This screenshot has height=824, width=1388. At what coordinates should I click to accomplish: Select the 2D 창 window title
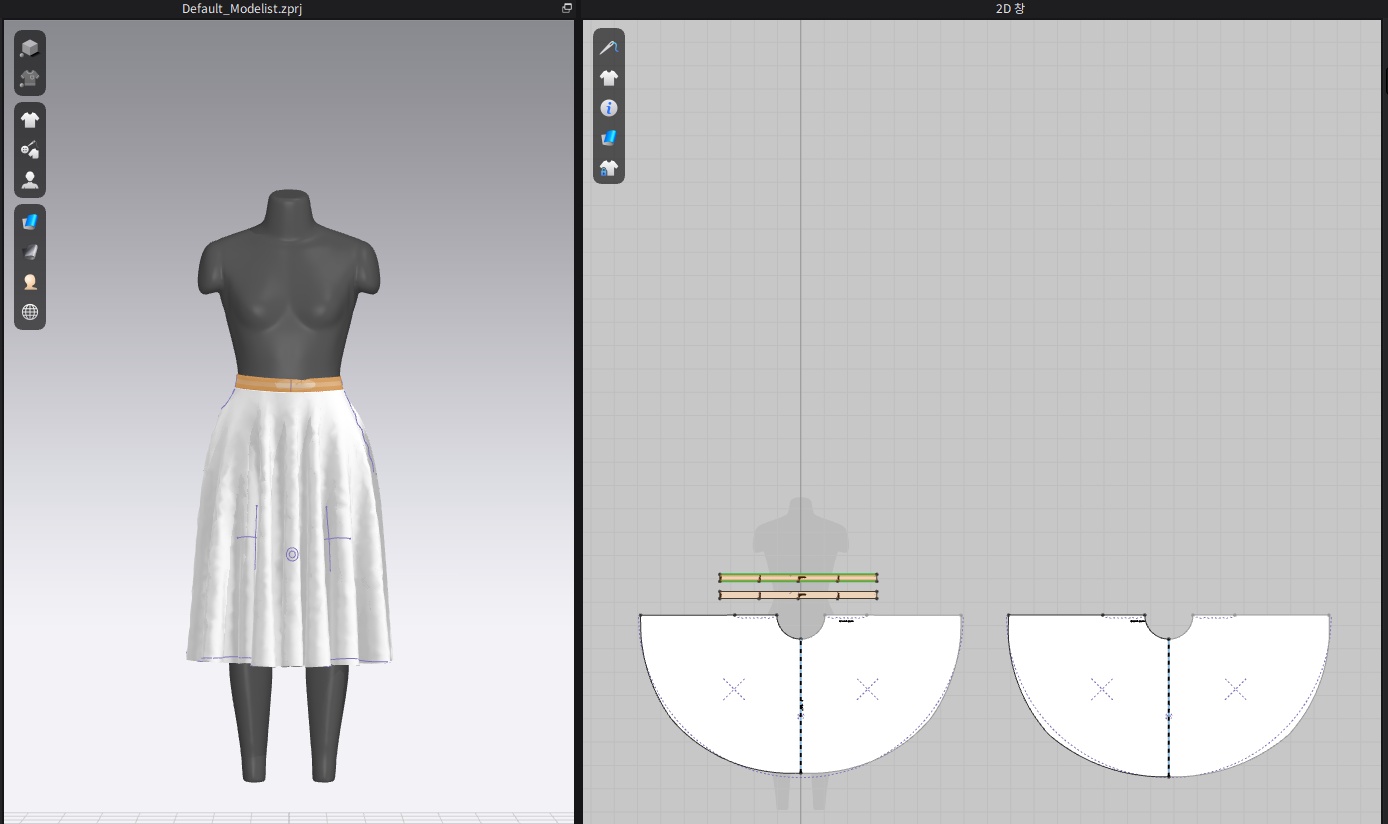pos(985,8)
